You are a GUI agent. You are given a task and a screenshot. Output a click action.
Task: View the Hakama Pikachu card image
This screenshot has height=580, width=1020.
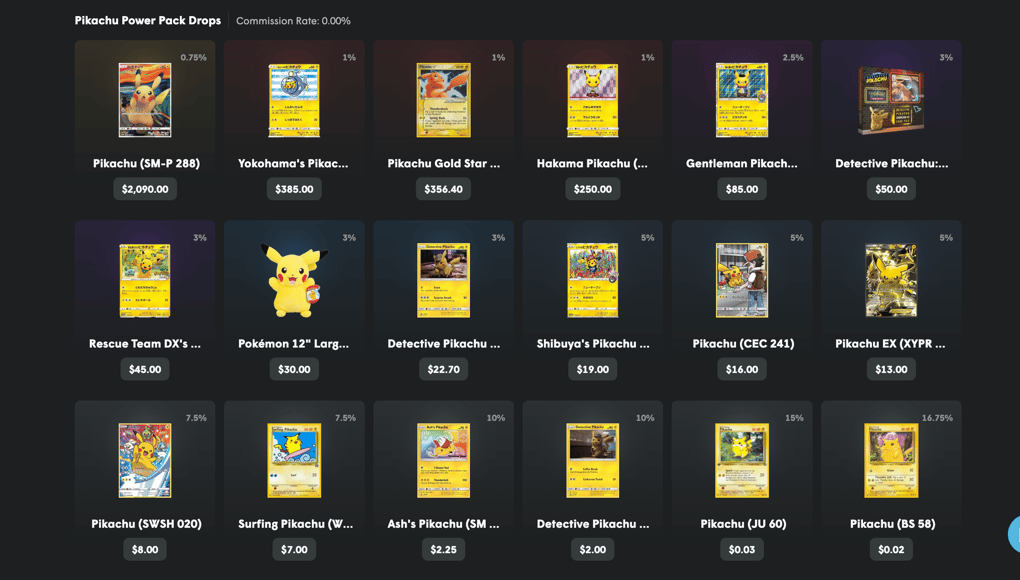tap(593, 100)
